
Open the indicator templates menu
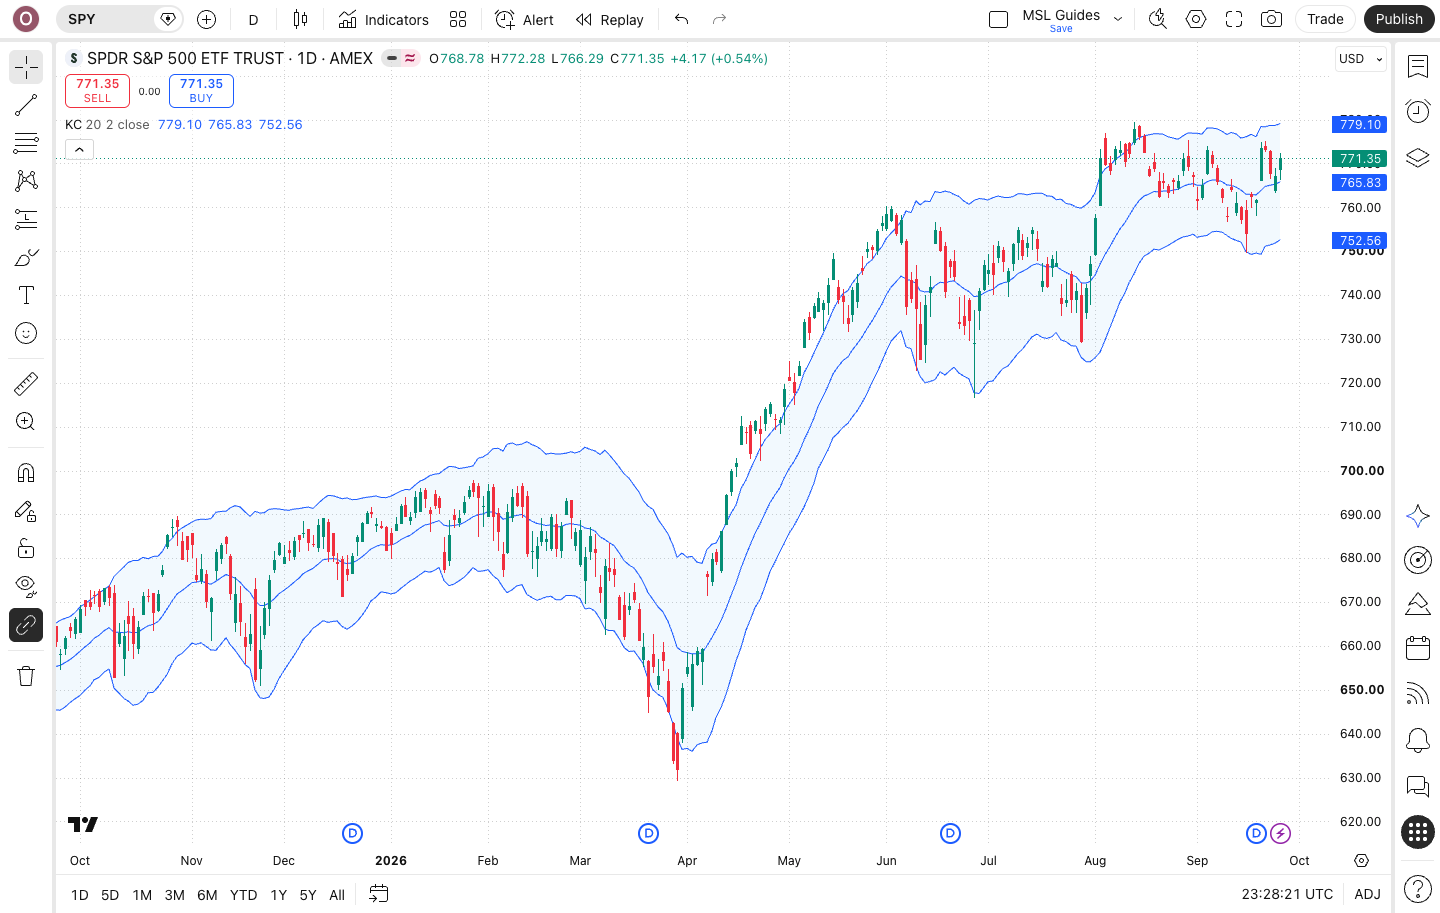pyautogui.click(x=458, y=19)
